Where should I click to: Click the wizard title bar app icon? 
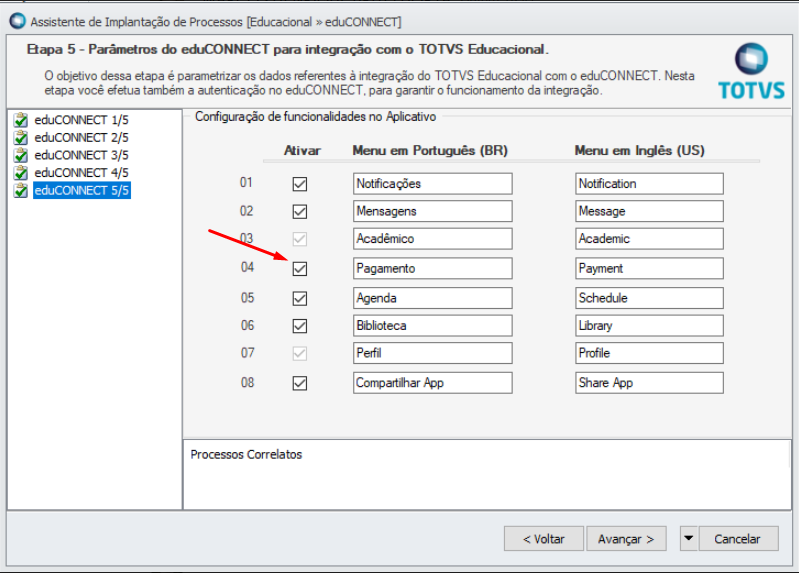pos(17,20)
